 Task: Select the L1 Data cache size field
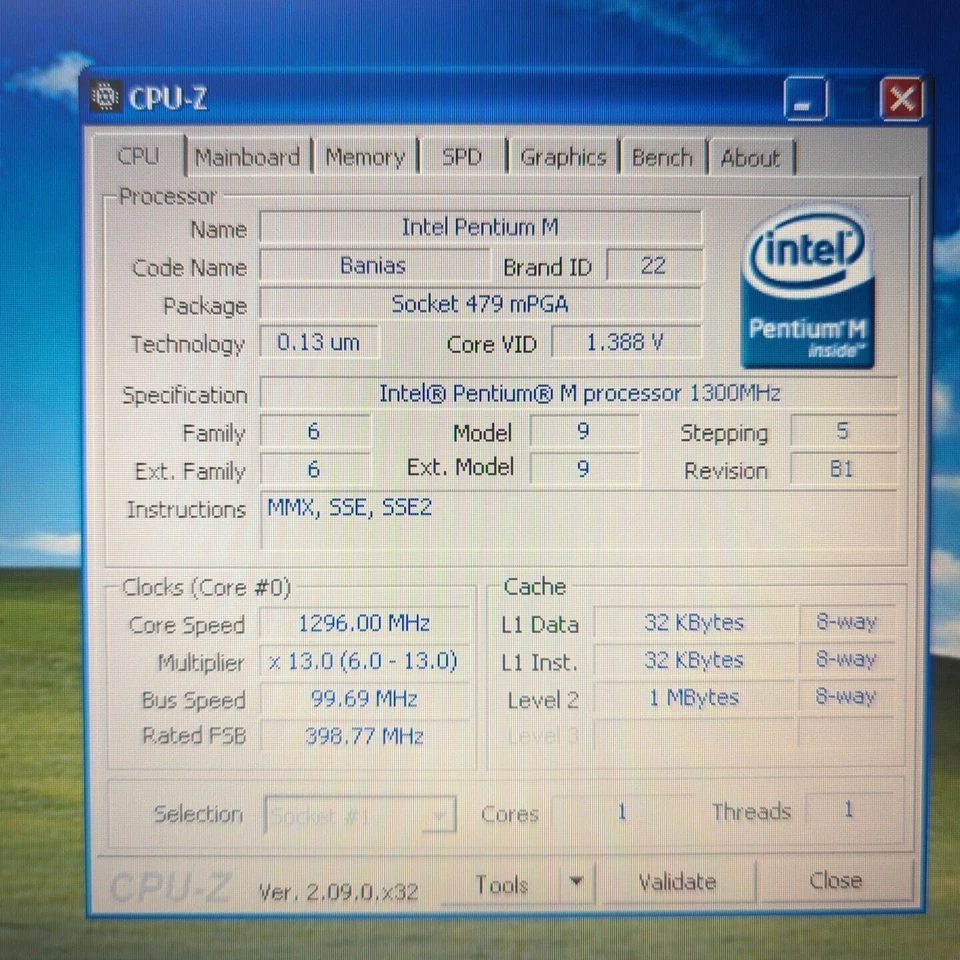(x=694, y=622)
